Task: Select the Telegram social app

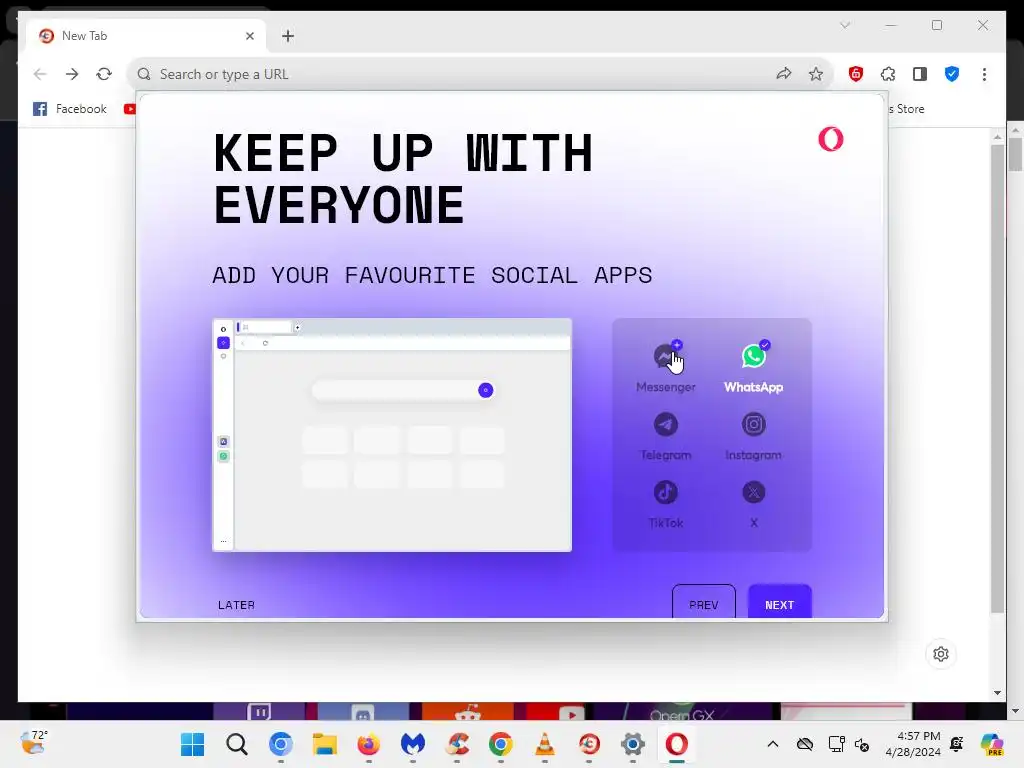Action: pos(665,436)
